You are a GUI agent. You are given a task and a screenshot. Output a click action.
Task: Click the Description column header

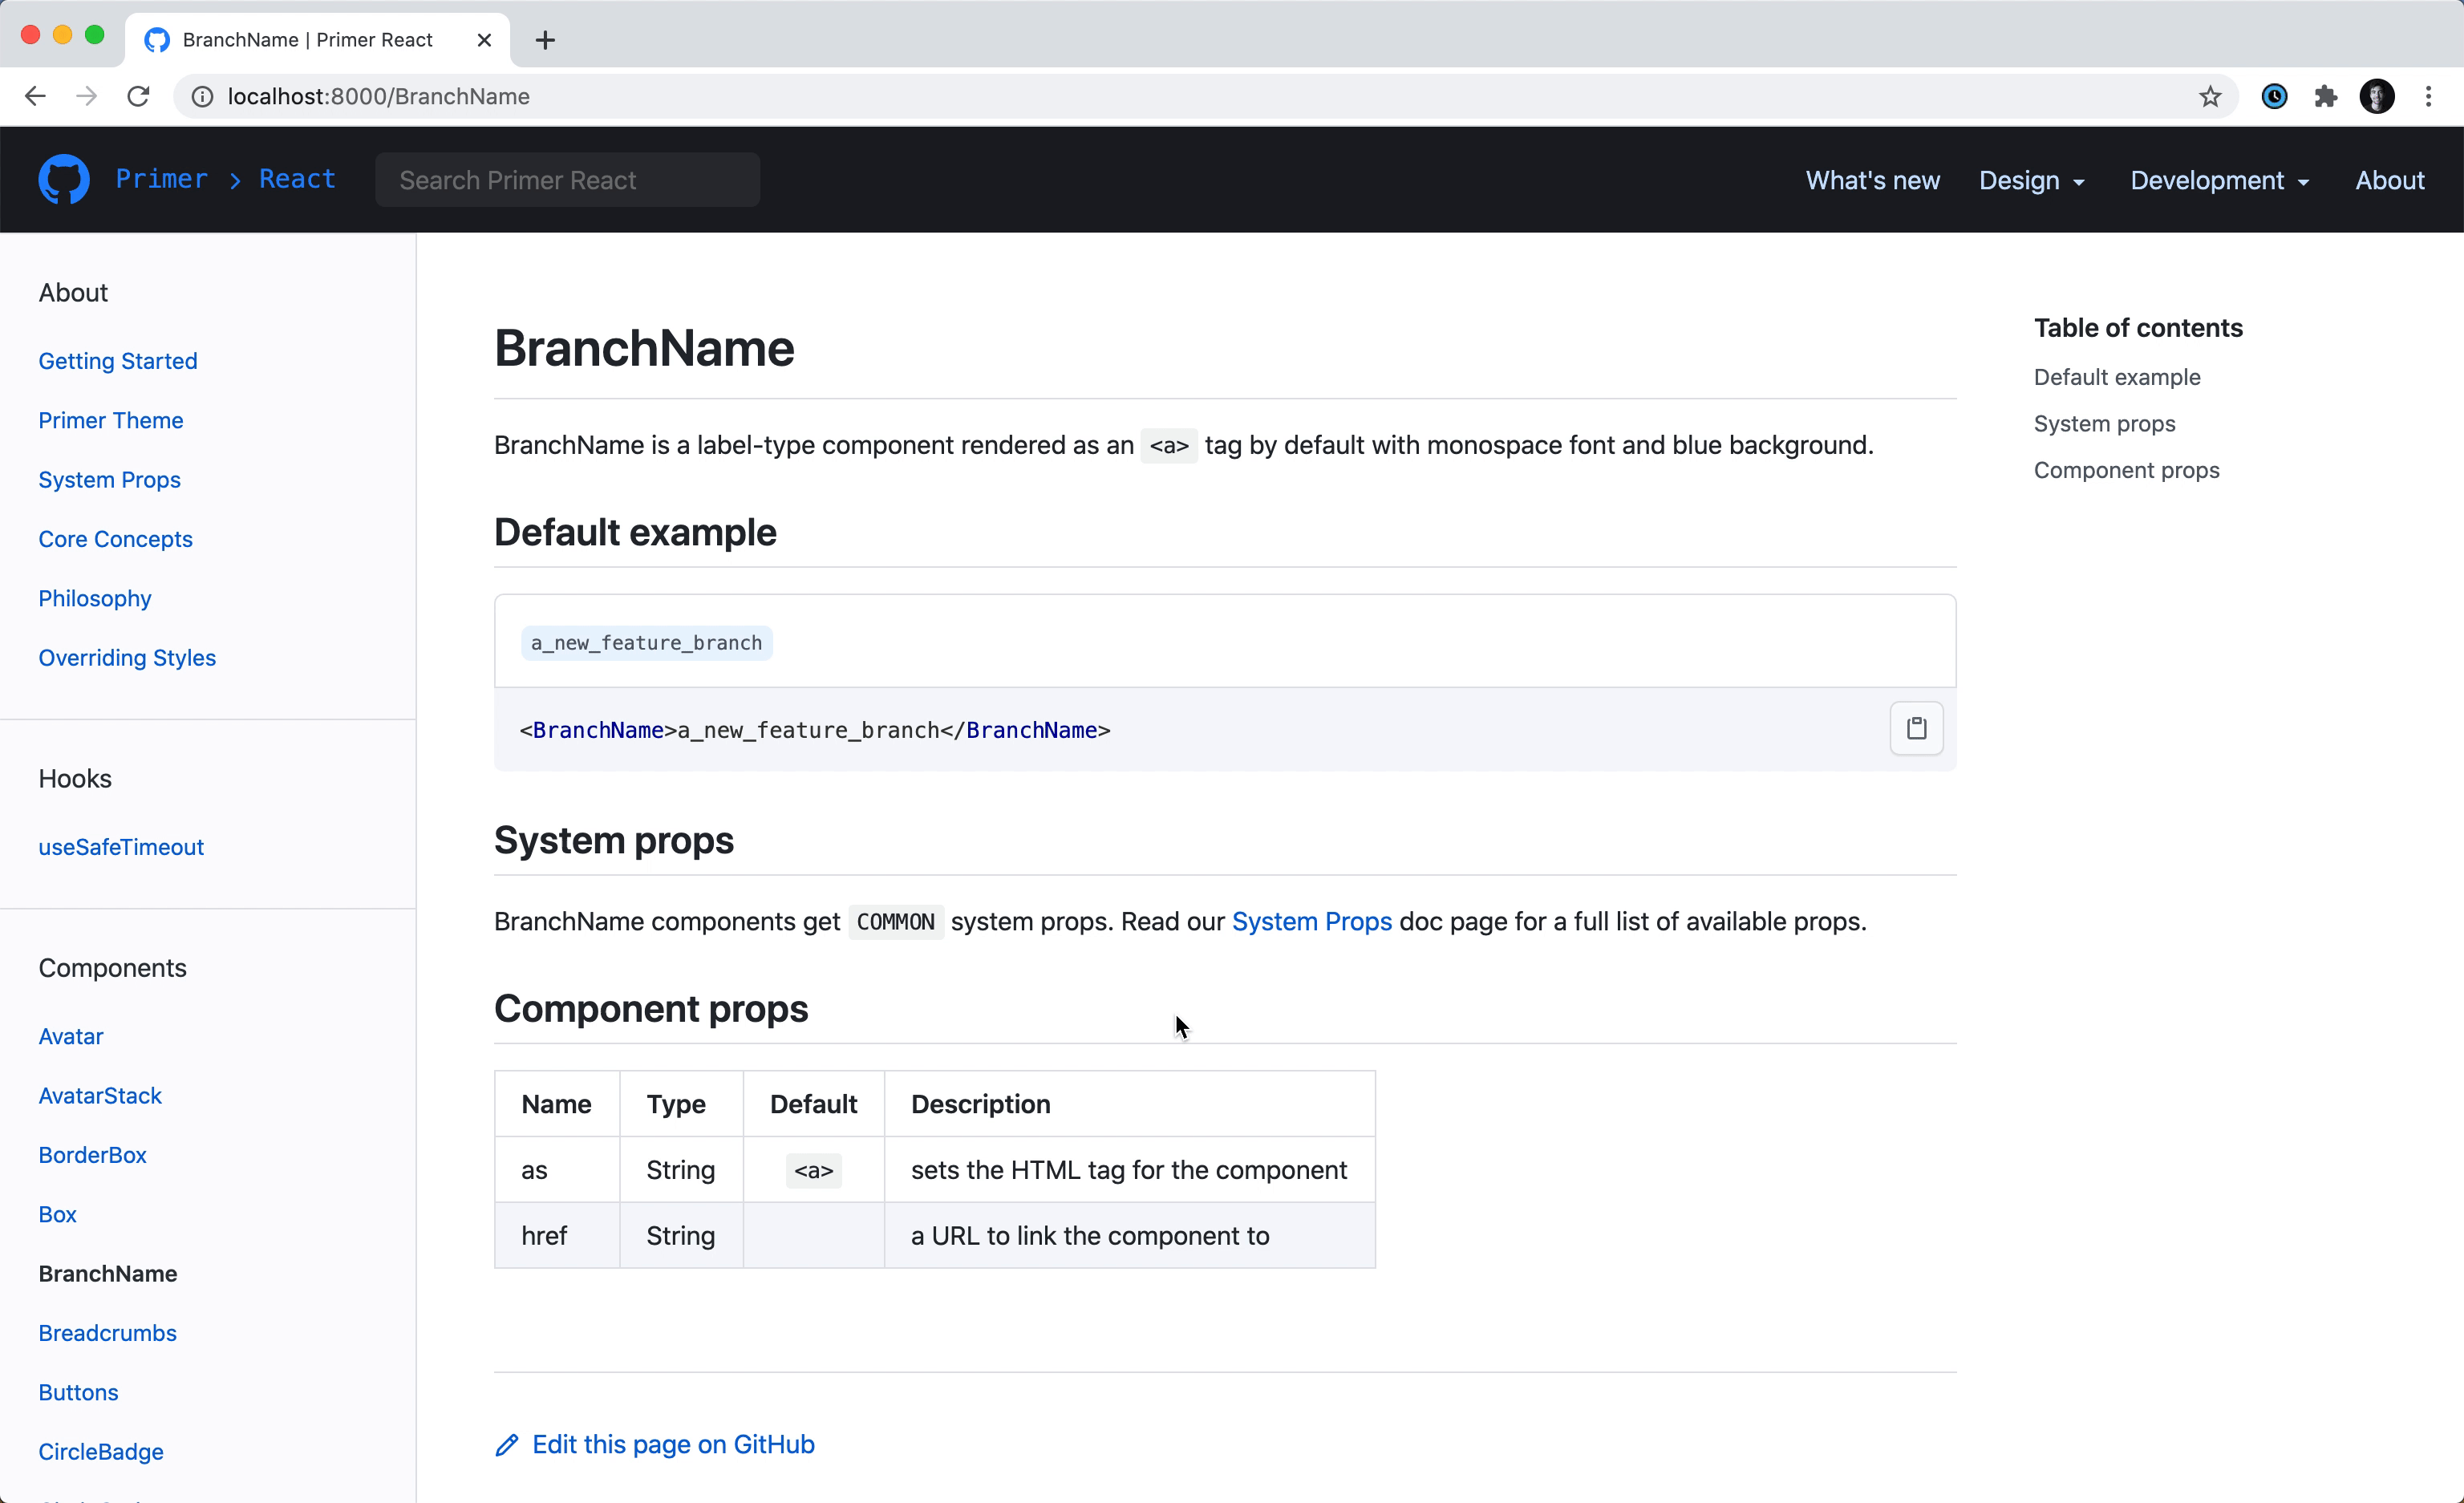tap(1130, 1104)
